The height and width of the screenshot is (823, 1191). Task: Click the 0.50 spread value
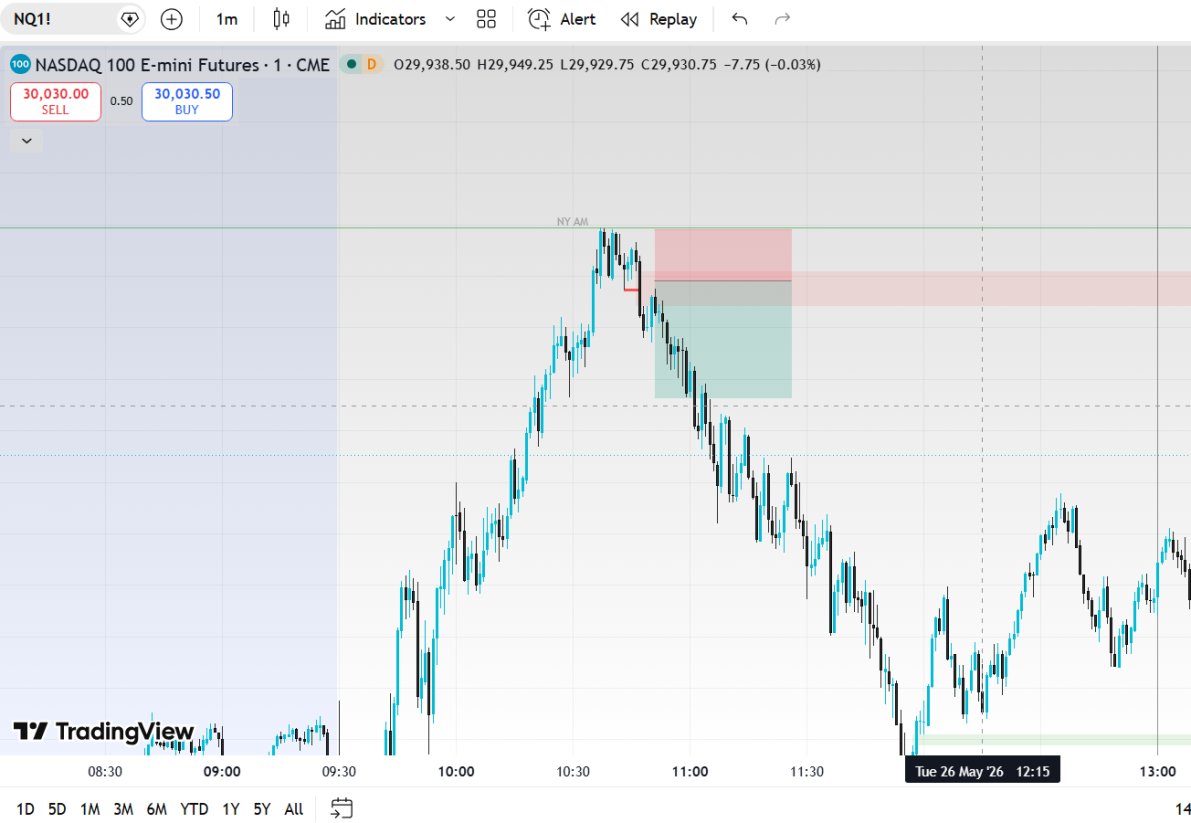coord(121,101)
